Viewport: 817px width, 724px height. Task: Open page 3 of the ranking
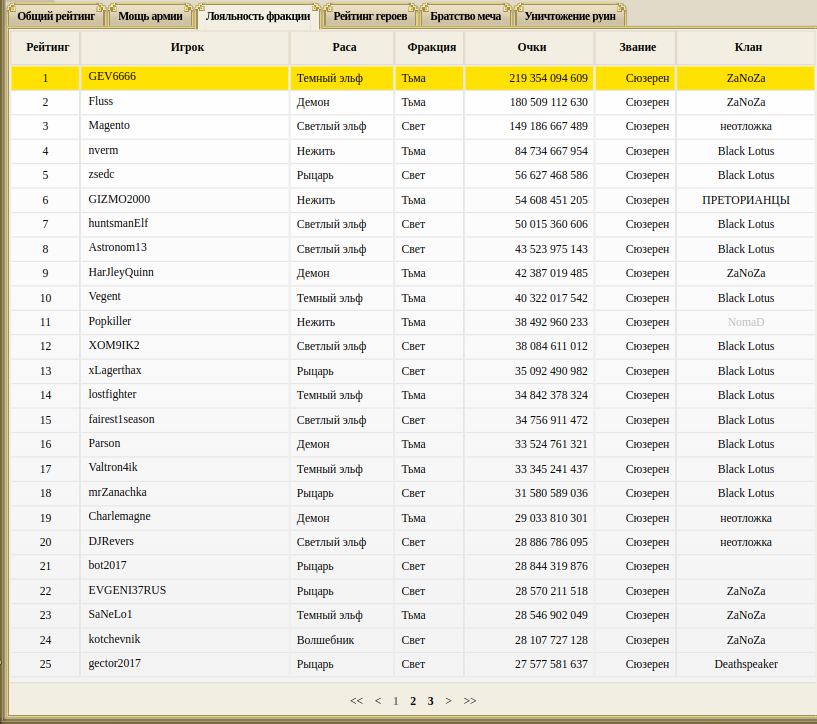click(x=430, y=701)
